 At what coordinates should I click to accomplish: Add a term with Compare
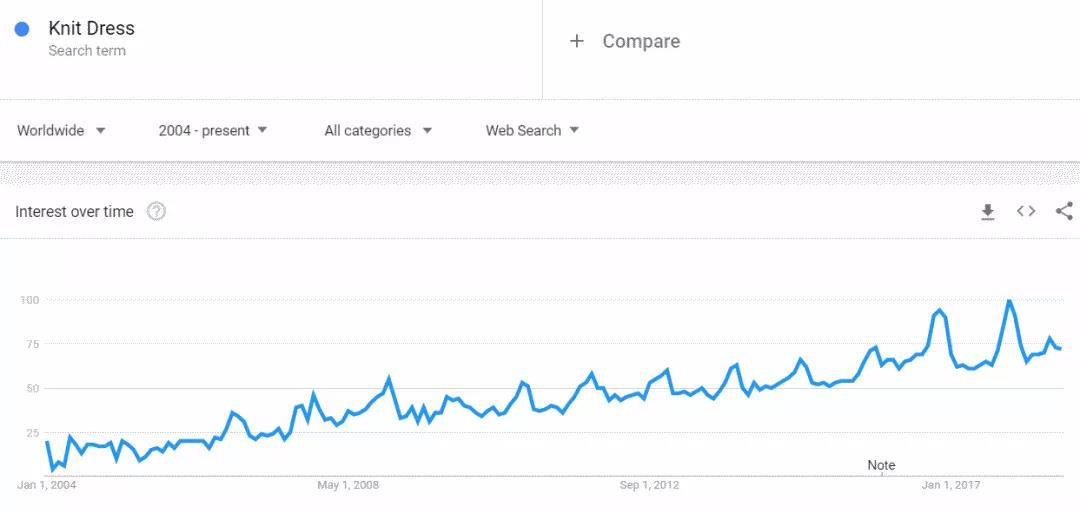coord(625,41)
